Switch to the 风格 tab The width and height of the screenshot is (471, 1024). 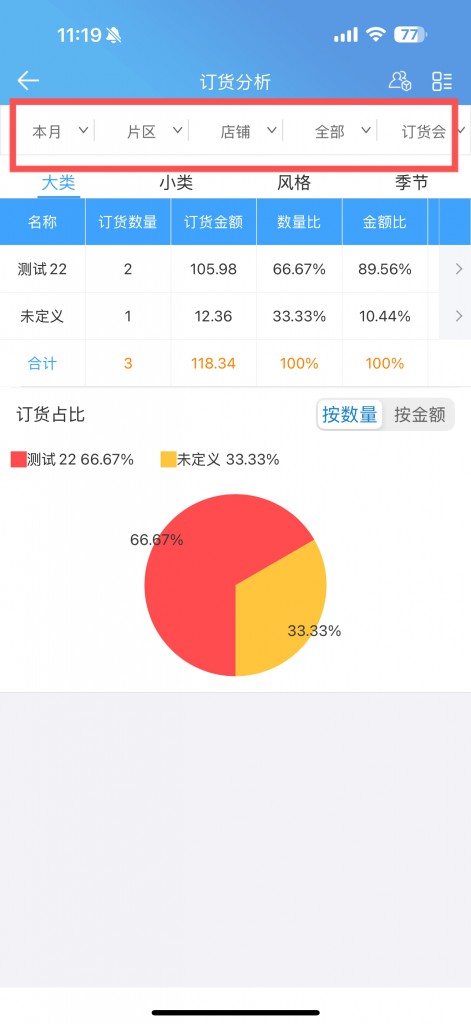pyautogui.click(x=294, y=183)
